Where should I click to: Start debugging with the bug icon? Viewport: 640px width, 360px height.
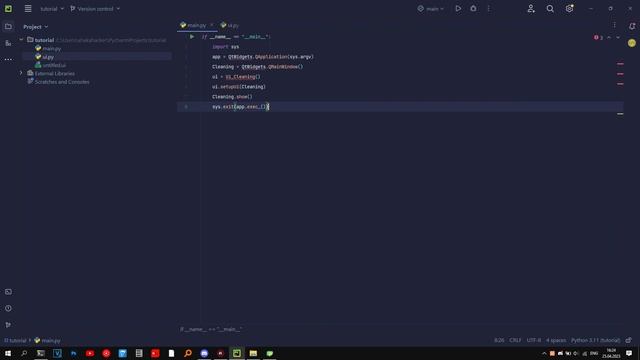pos(473,9)
